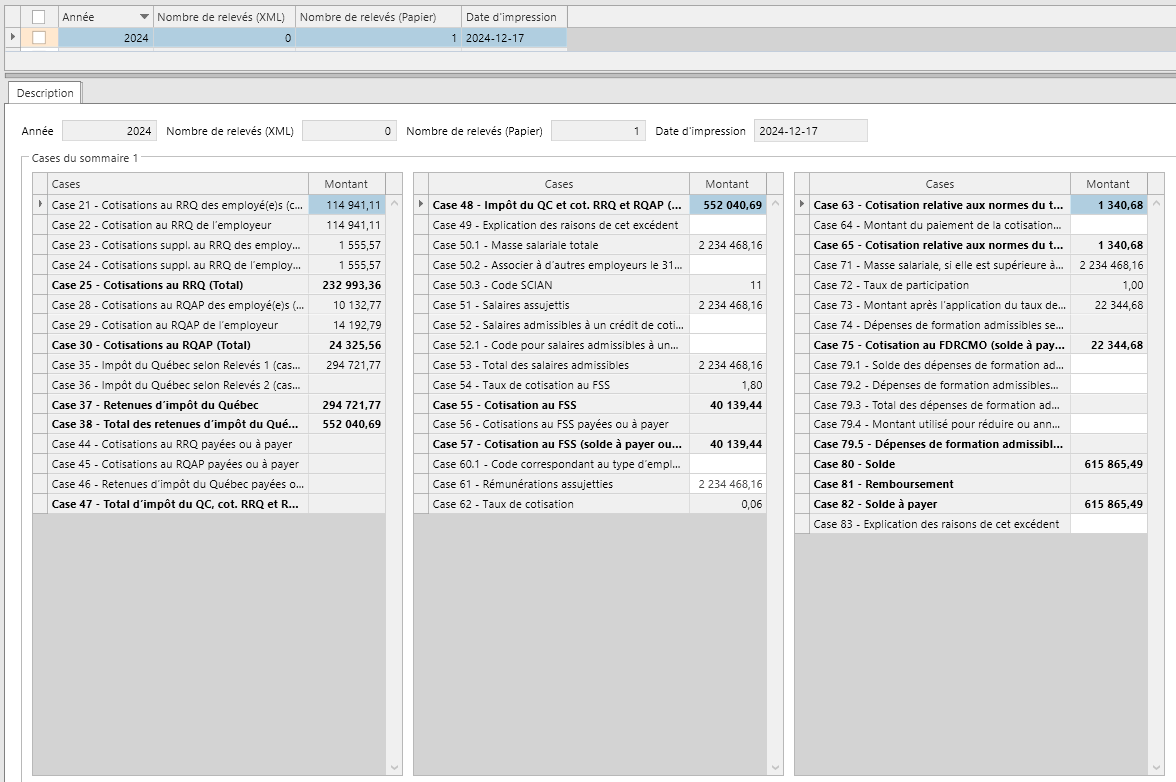Viewport: 1176px width, 782px height.
Task: Select the row Case 51 - Salaires assujettis
Action: (x=590, y=305)
